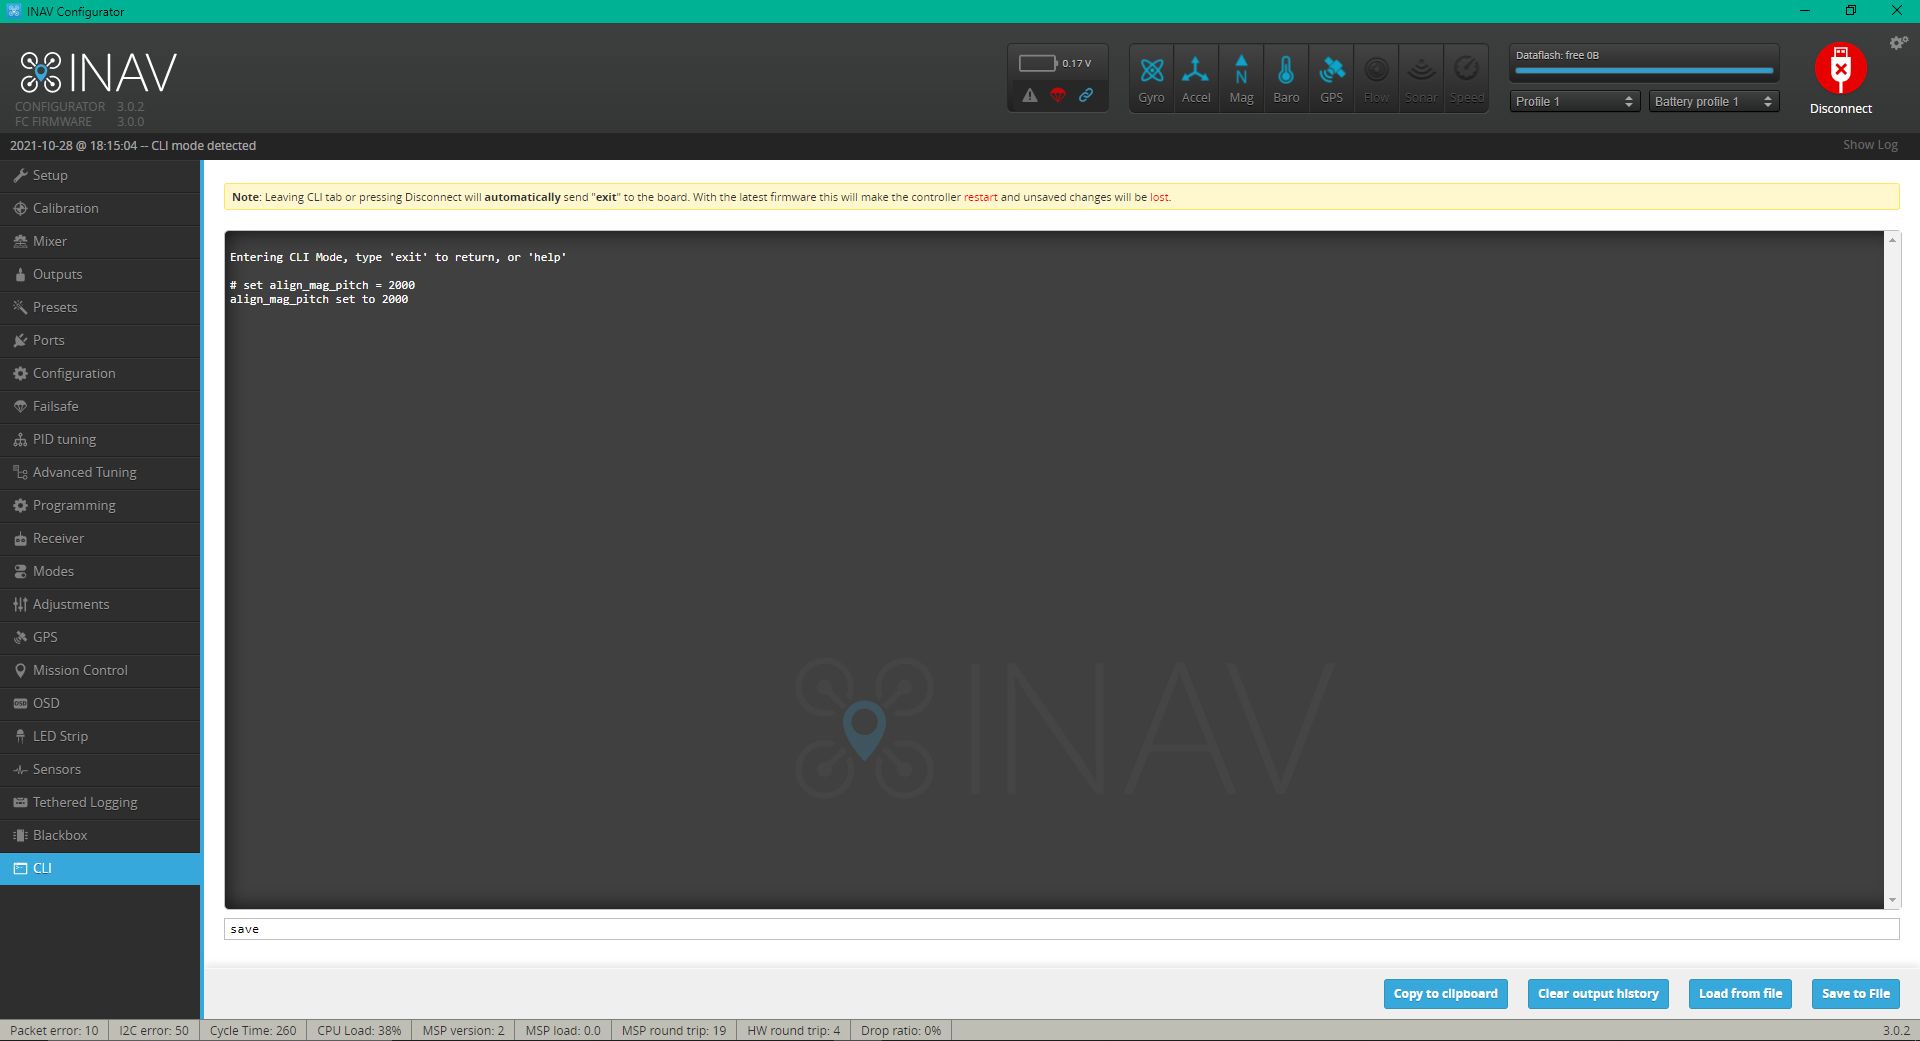Click Load from file button
This screenshot has height=1041, width=1920.
click(1740, 994)
